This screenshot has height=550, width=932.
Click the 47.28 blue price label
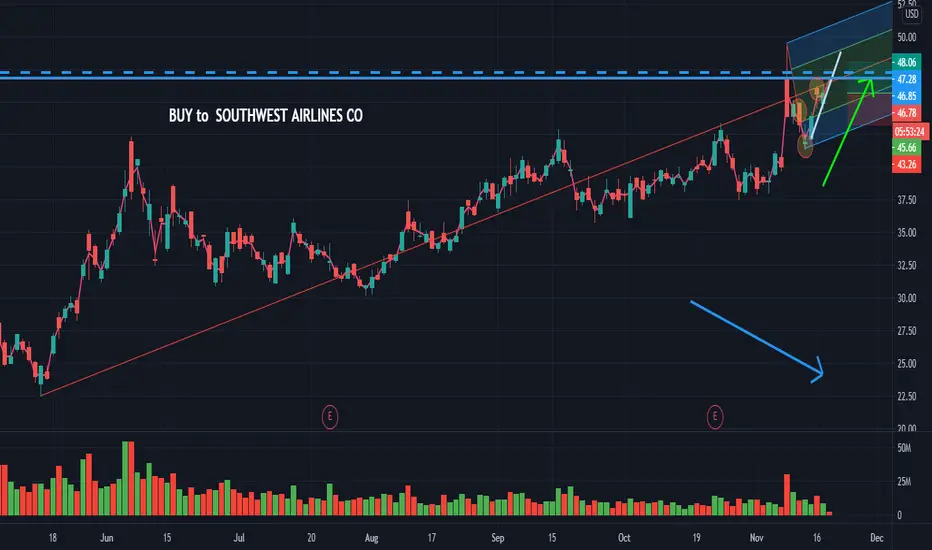pyautogui.click(x=906, y=79)
